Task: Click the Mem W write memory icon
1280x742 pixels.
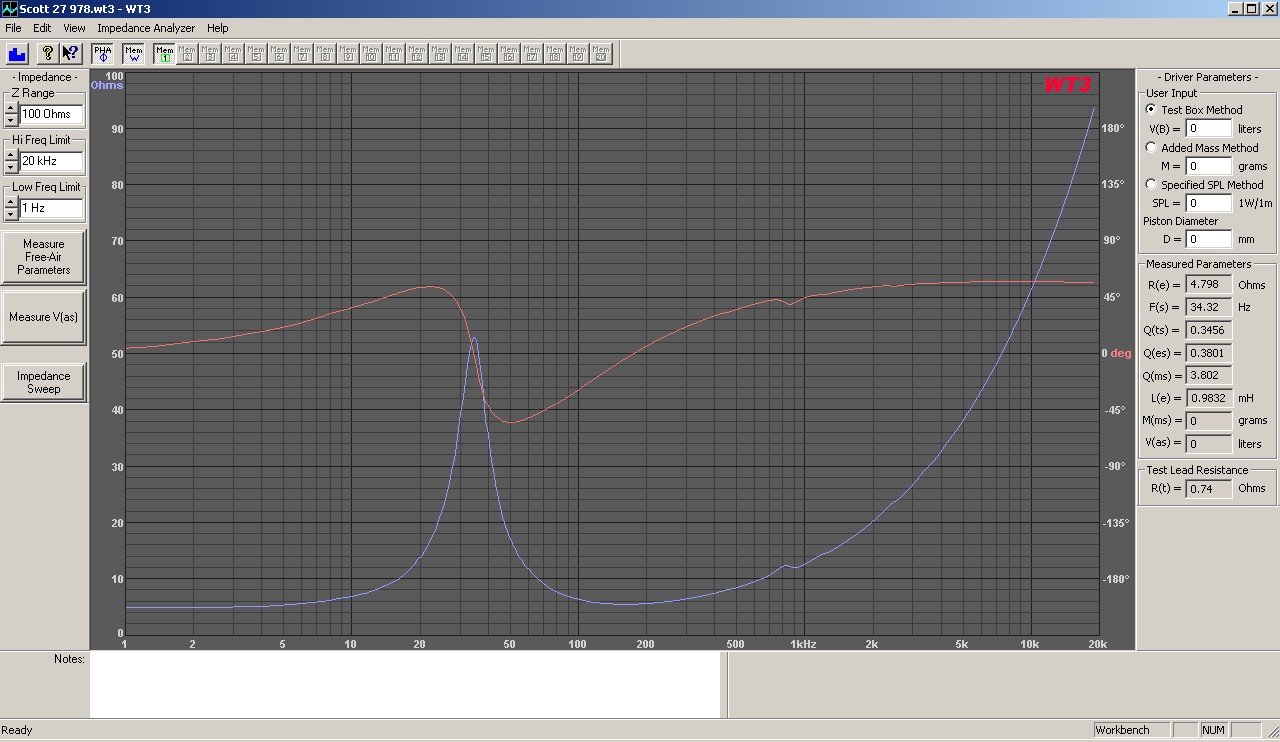Action: 134,54
